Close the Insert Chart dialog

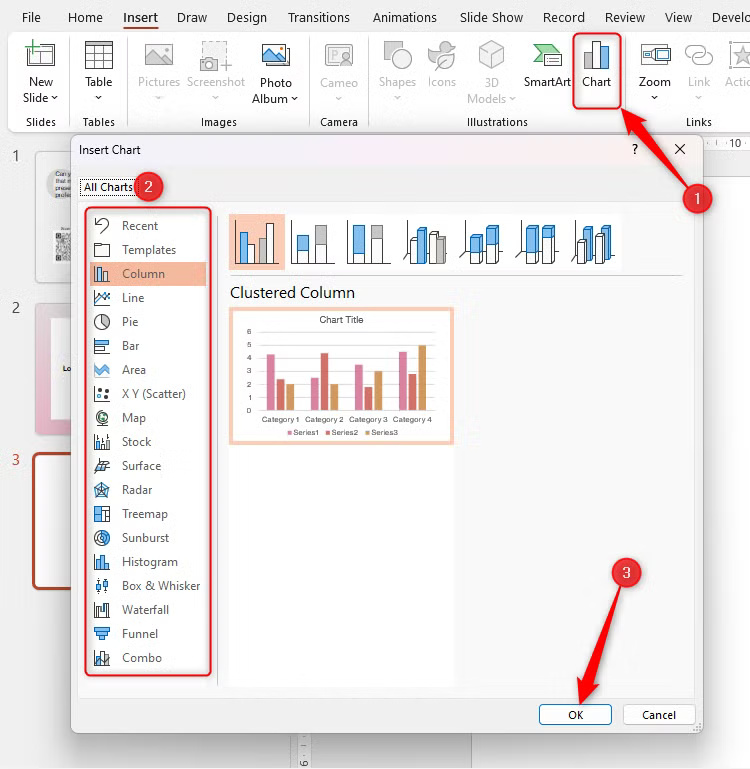coord(680,149)
